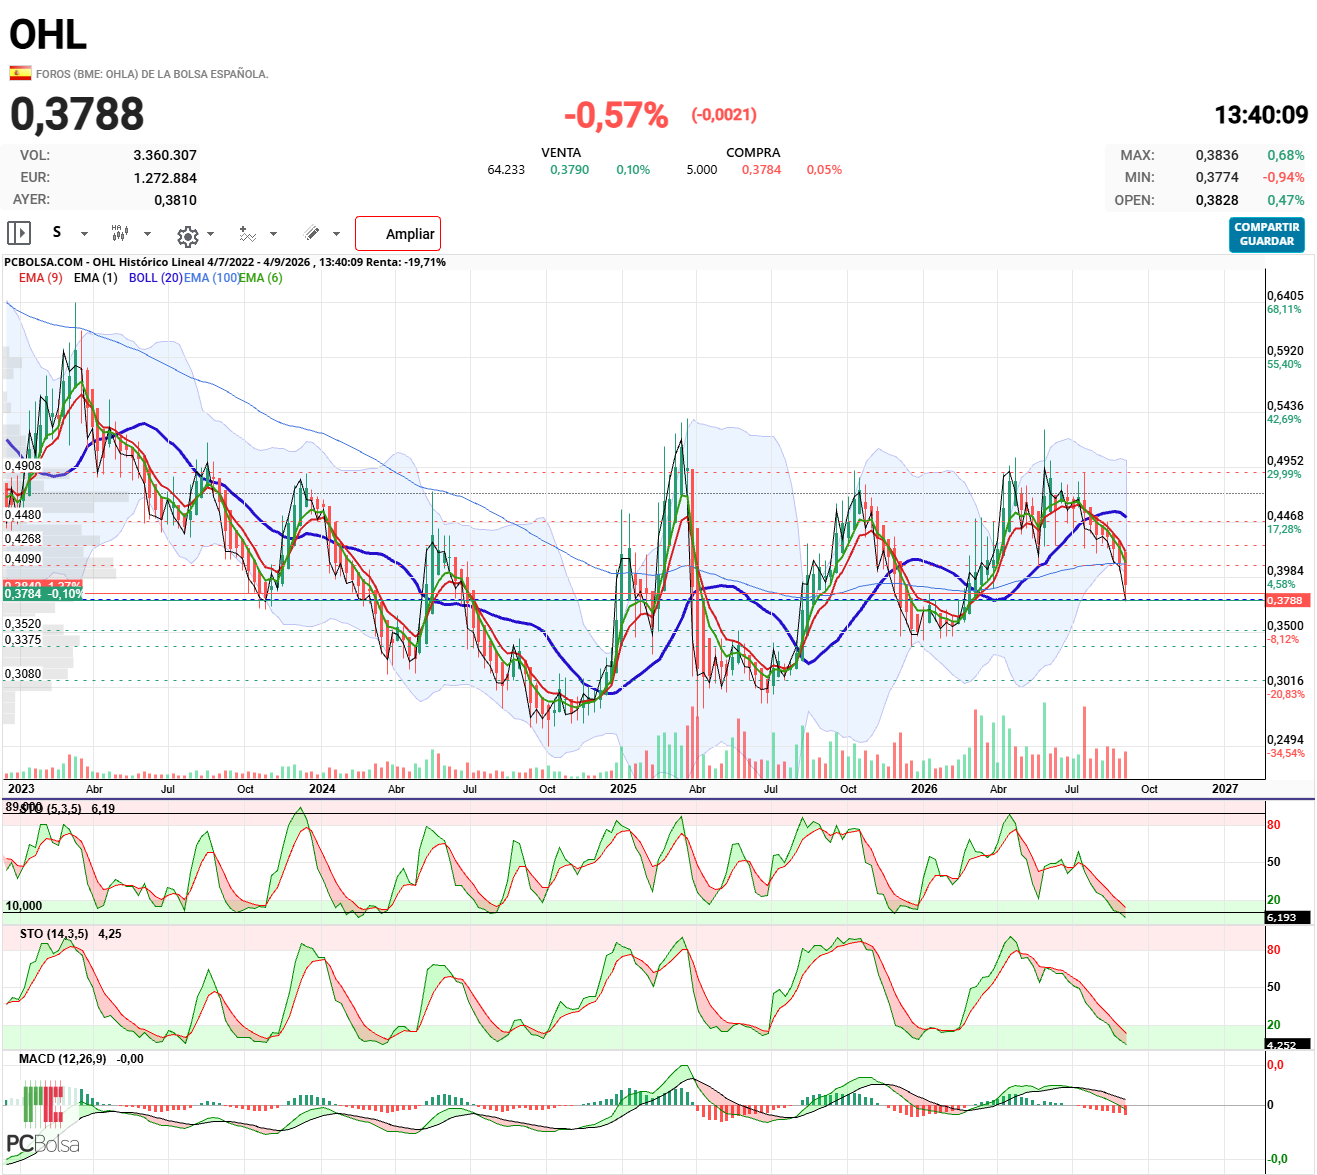Click the volume value 3.360.307
This screenshot has height=1175, width=1317.
click(x=165, y=156)
